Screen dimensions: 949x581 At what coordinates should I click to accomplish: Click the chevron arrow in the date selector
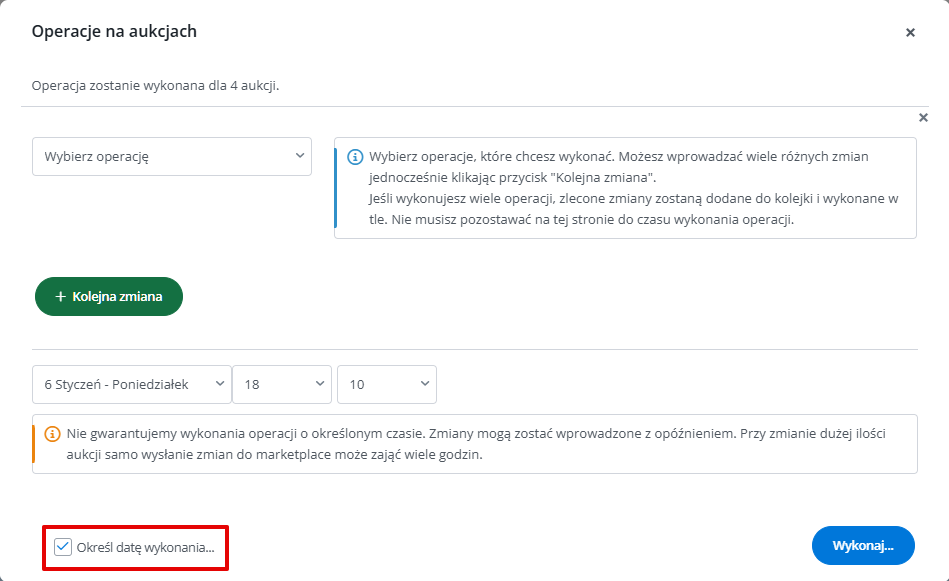click(220, 383)
